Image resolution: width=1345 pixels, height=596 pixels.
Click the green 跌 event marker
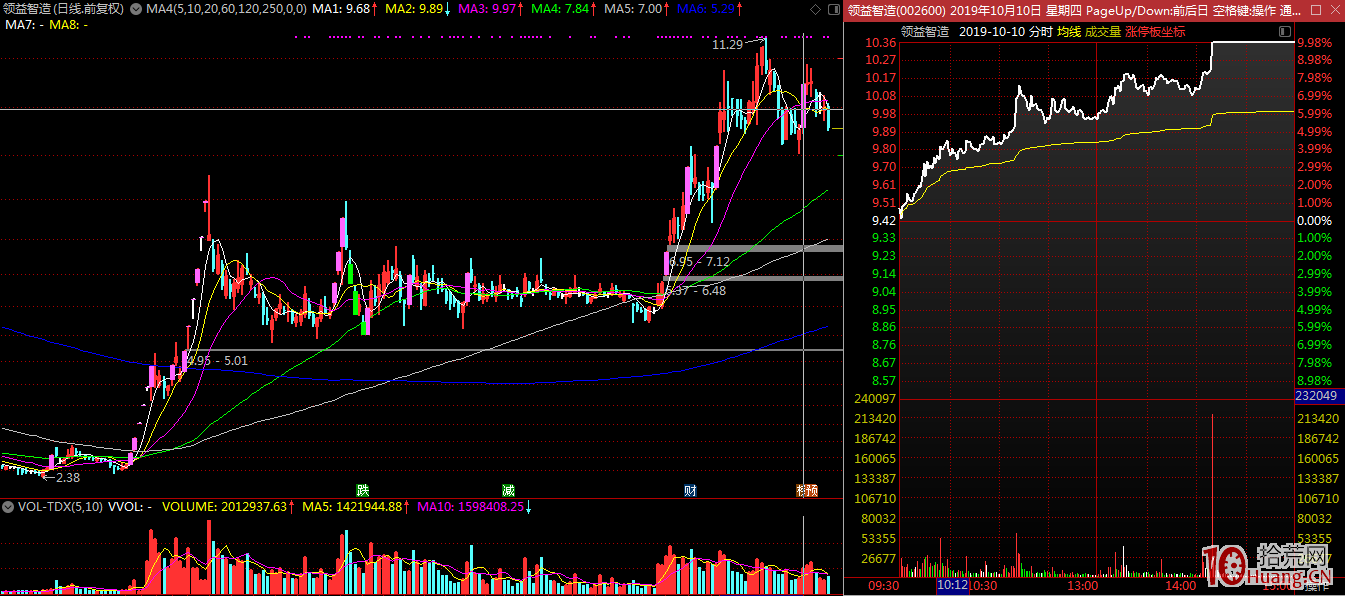click(x=362, y=490)
